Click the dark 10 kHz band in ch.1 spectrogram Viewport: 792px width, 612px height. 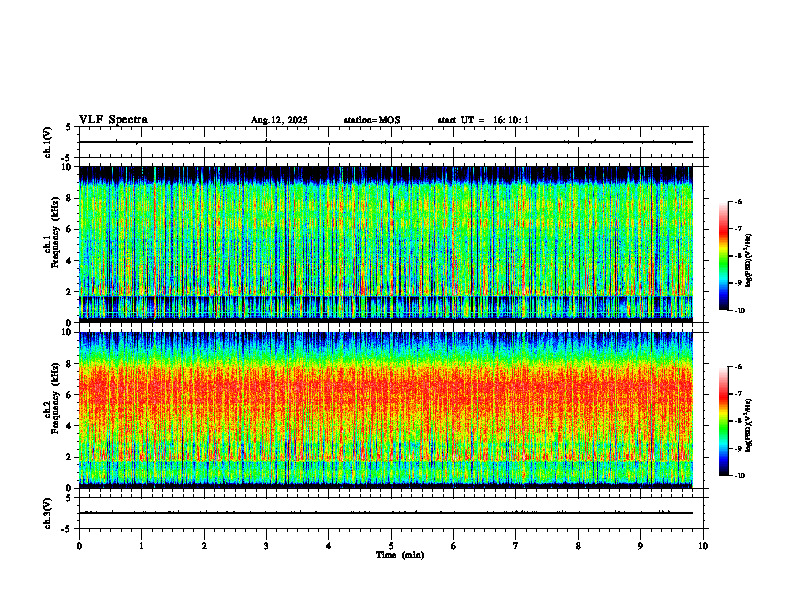(386, 175)
